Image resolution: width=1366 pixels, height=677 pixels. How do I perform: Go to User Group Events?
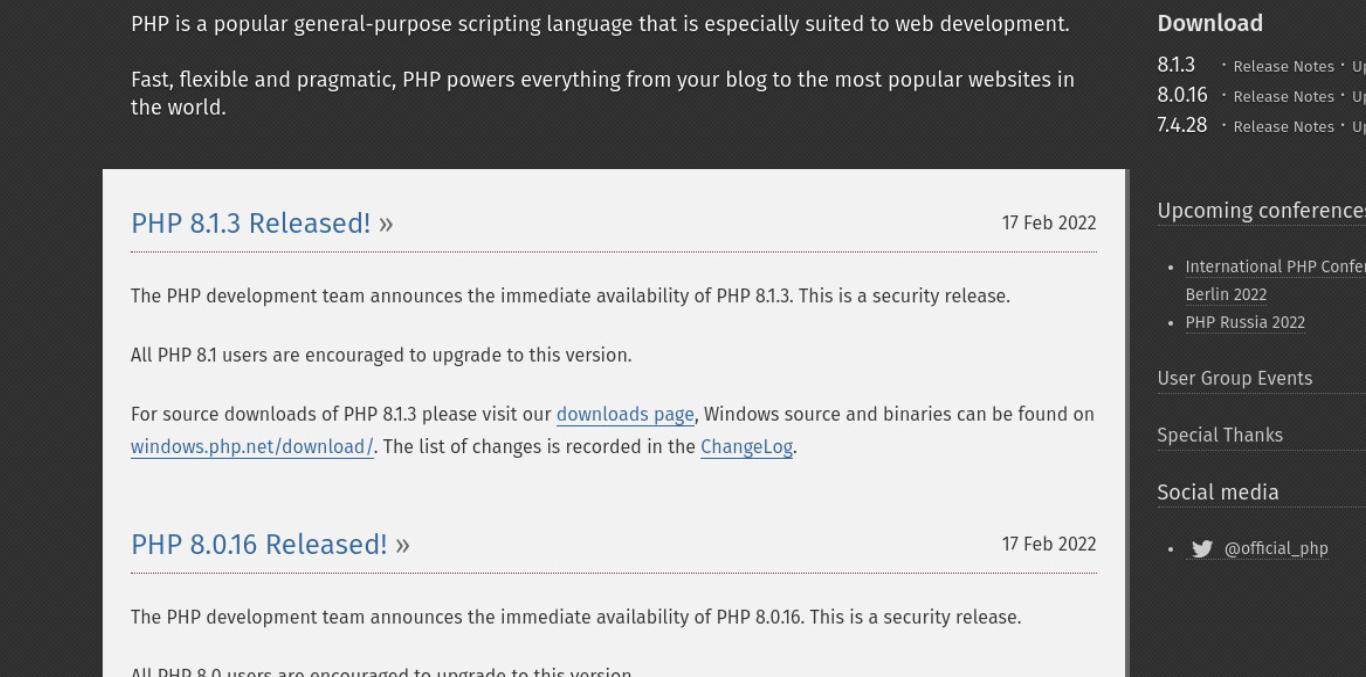click(x=1234, y=378)
